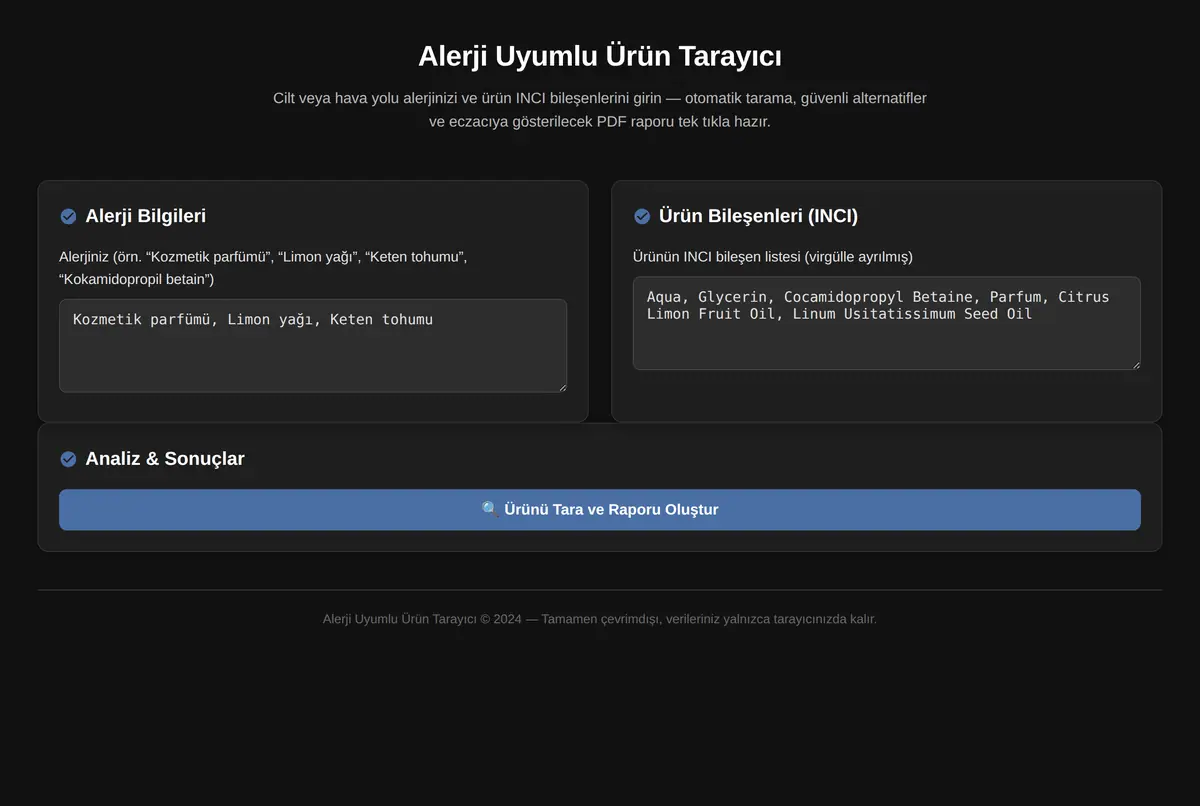Click the Ürün Bileşenleri (INCI) heading
The height and width of the screenshot is (806, 1200).
click(x=758, y=216)
